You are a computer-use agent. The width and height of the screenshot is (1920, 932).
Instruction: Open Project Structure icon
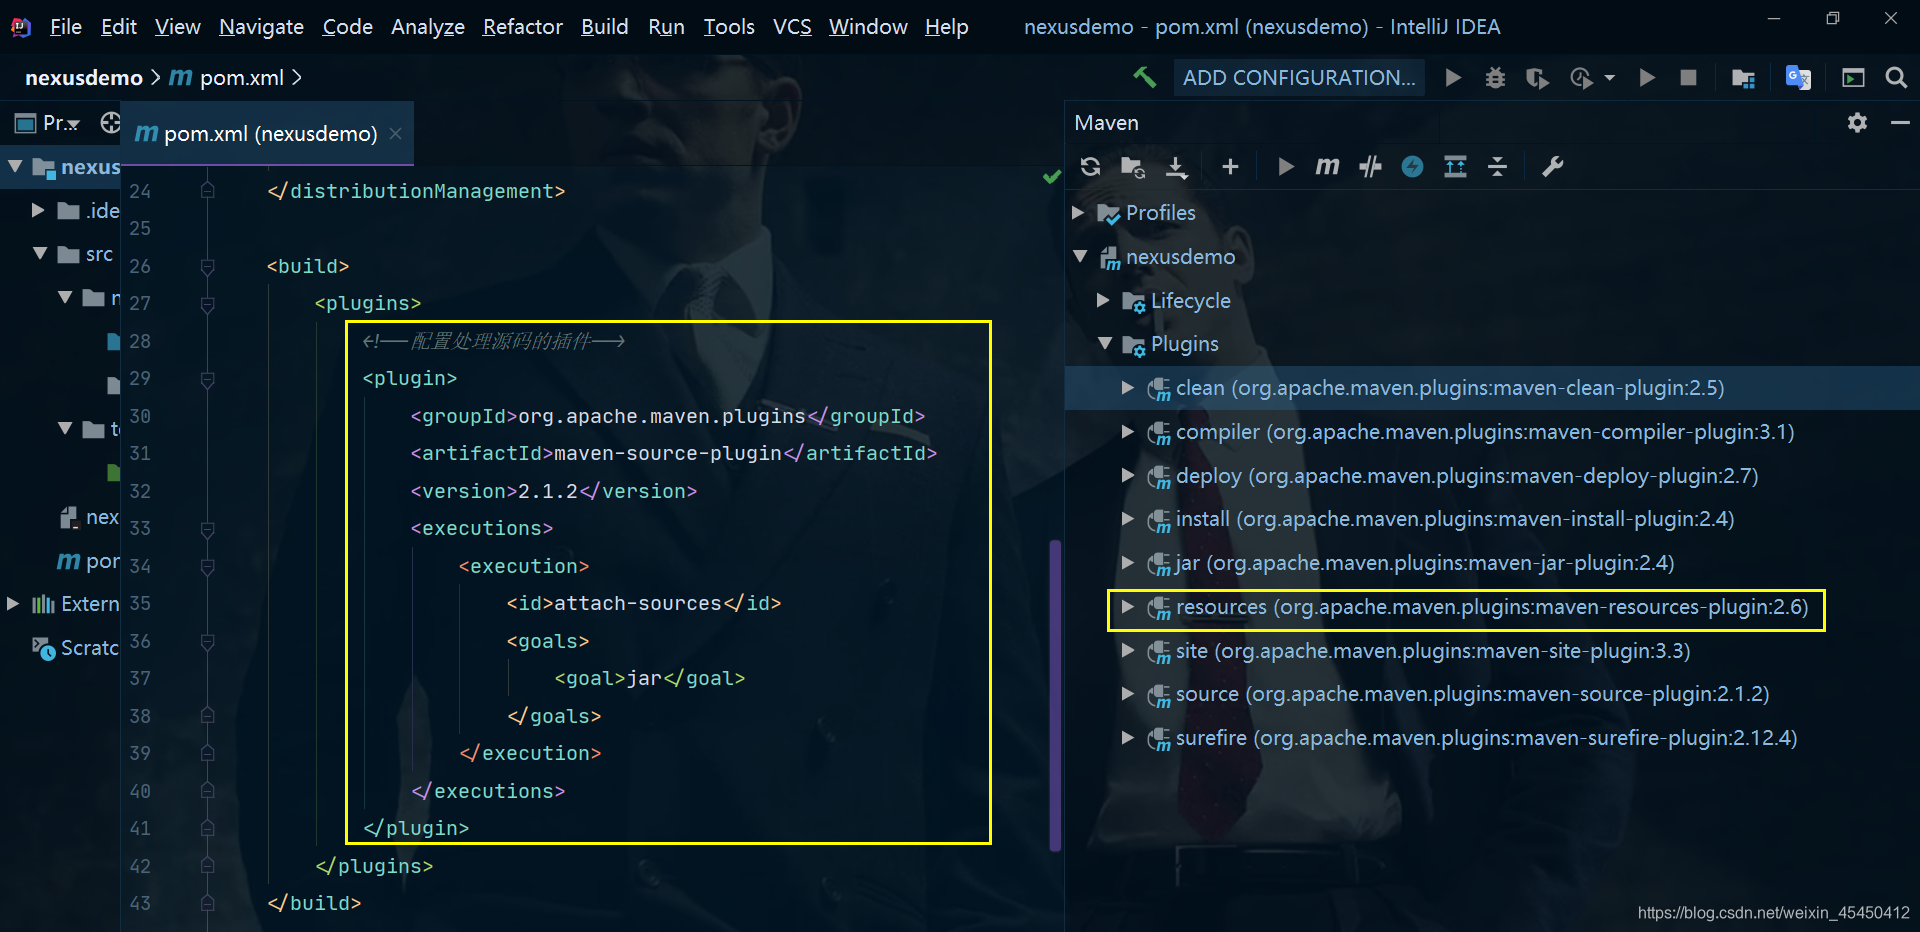[x=1743, y=77]
